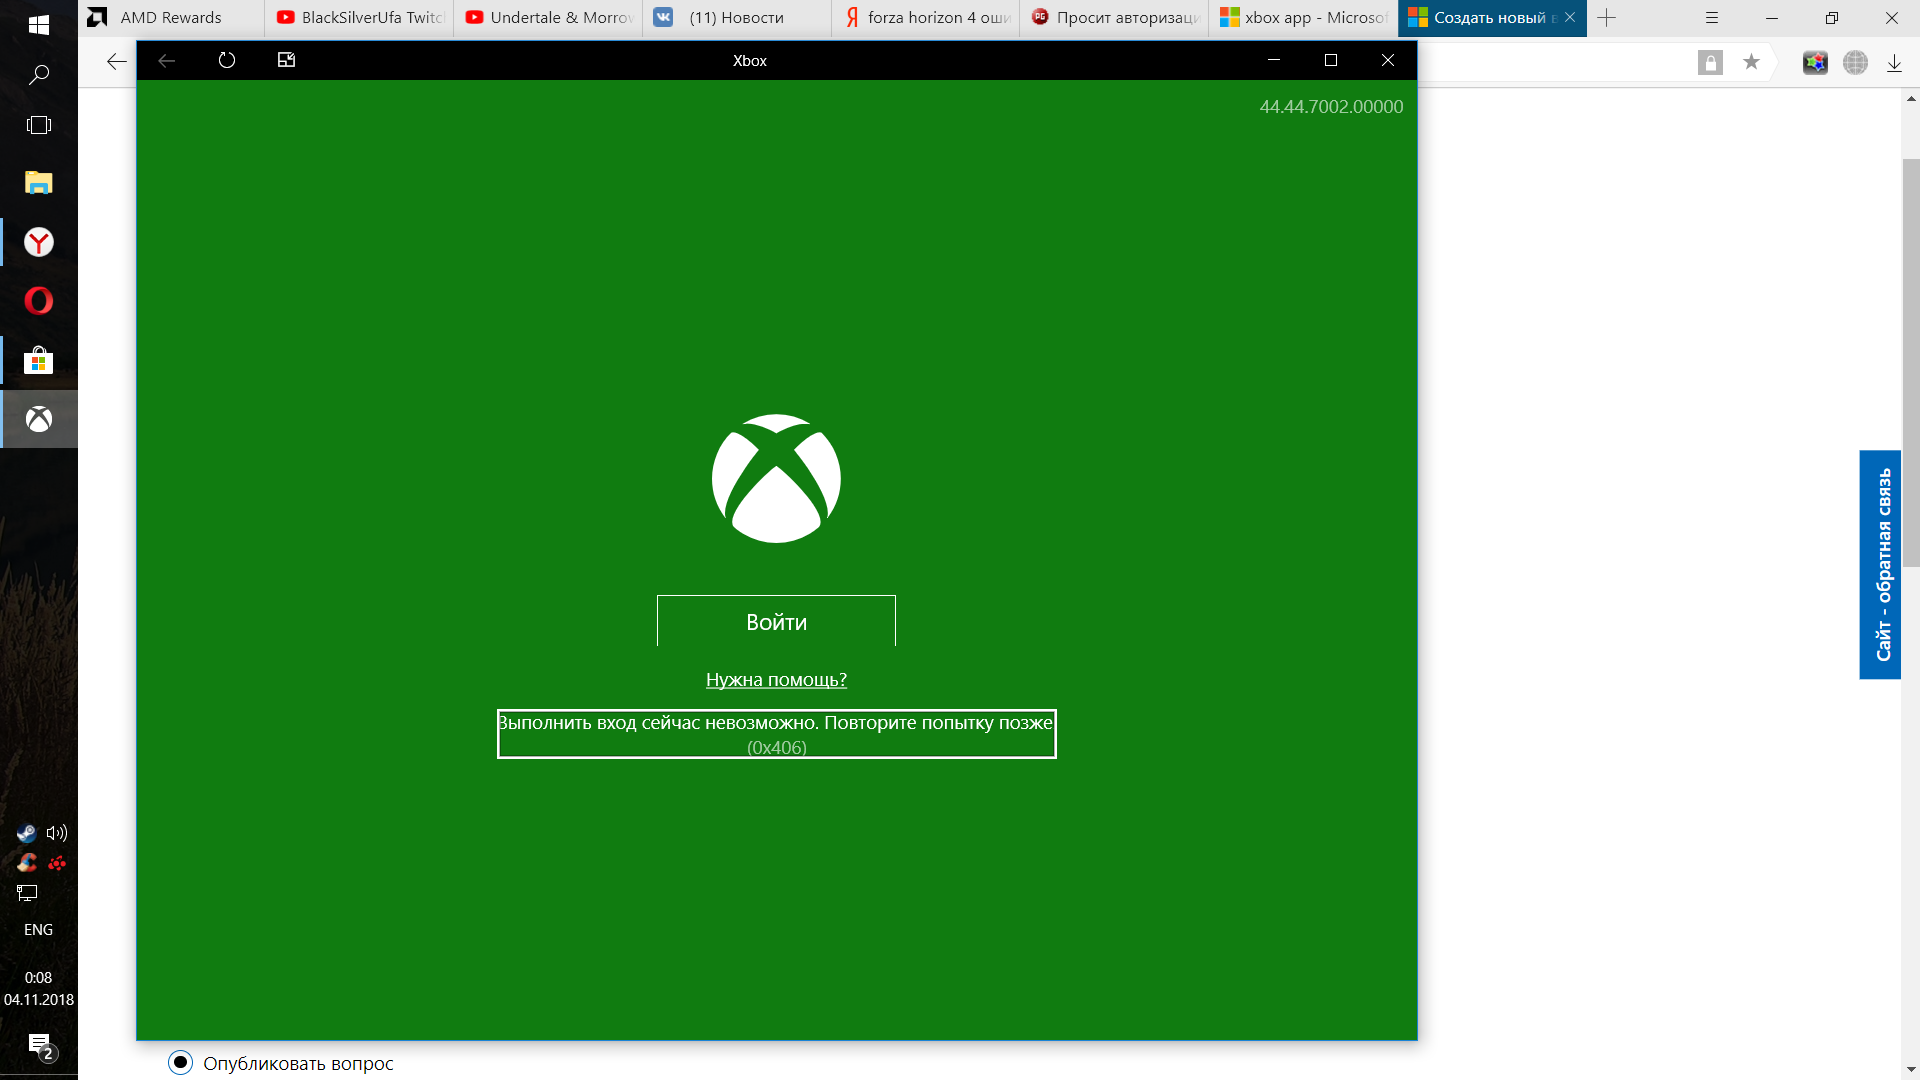
Task: Click the ENG language indicator
Action: point(38,930)
